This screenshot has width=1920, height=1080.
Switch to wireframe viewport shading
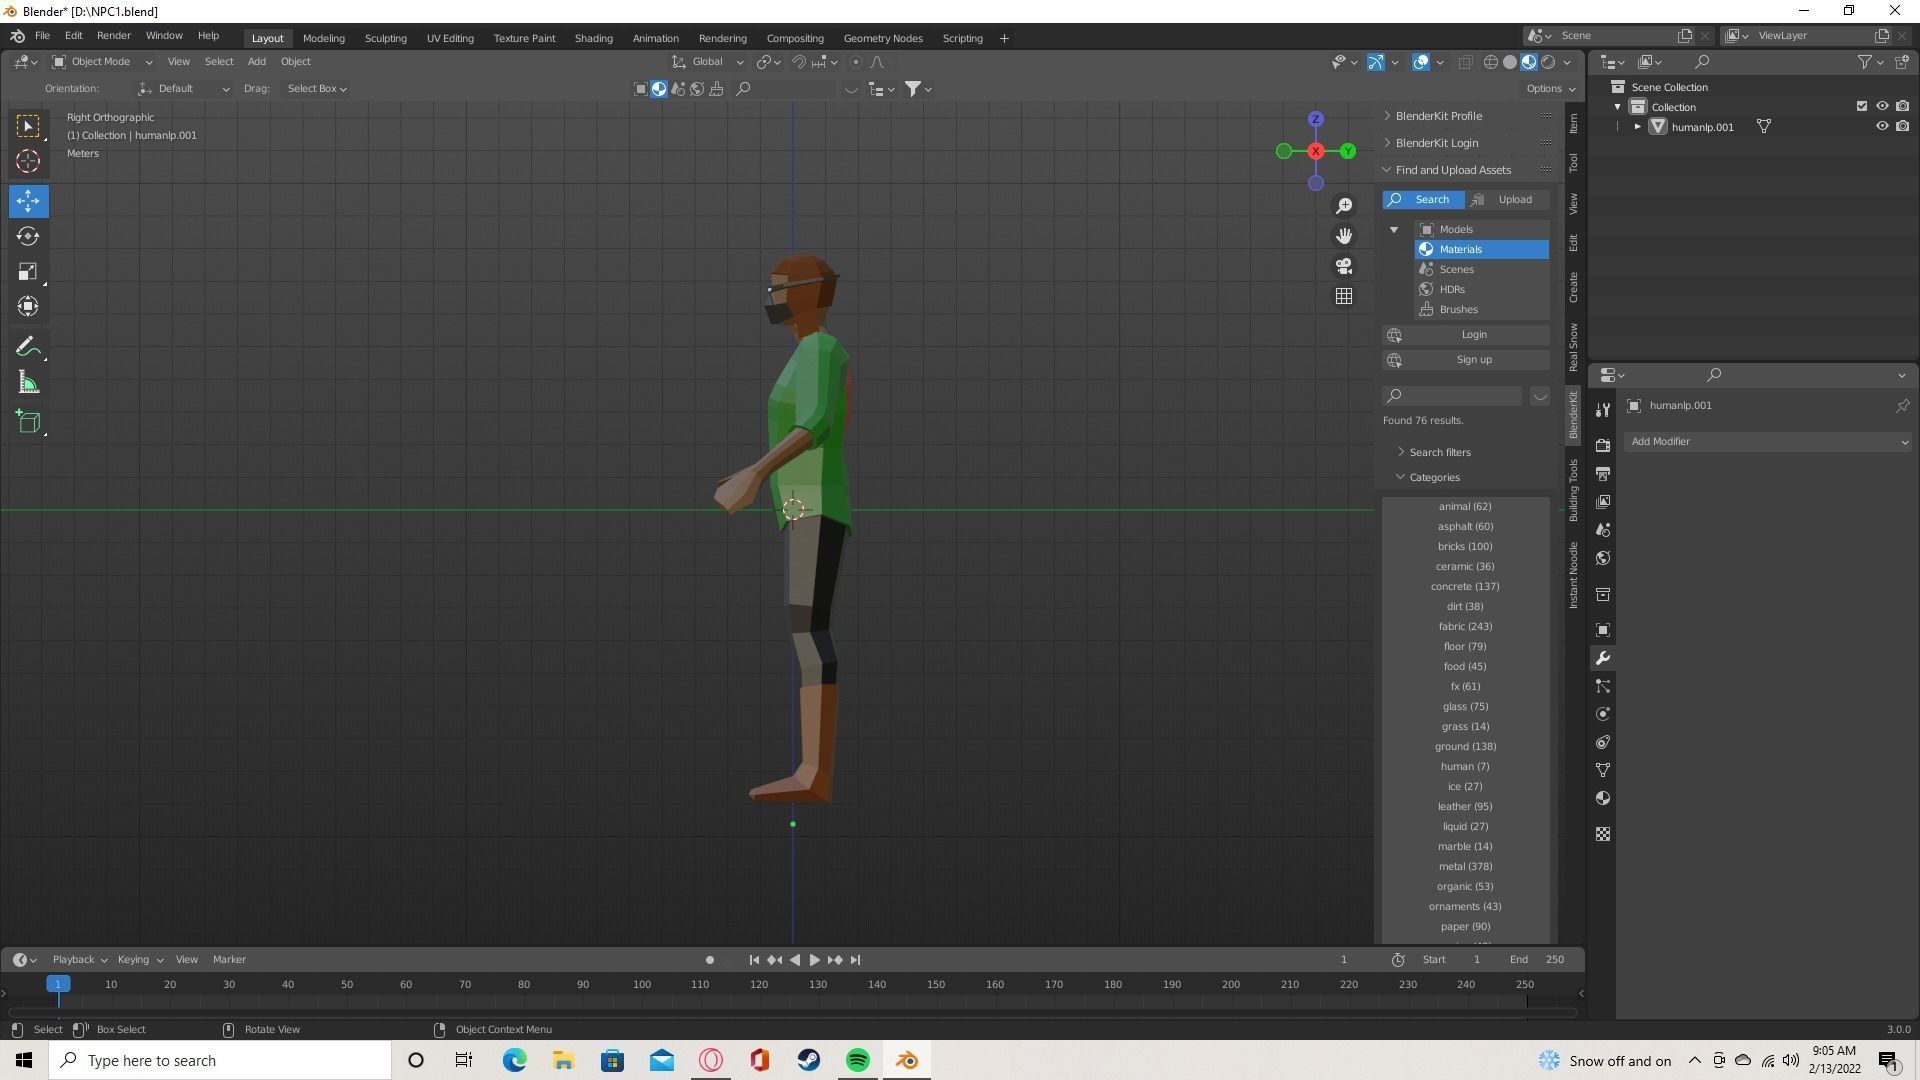(1491, 62)
